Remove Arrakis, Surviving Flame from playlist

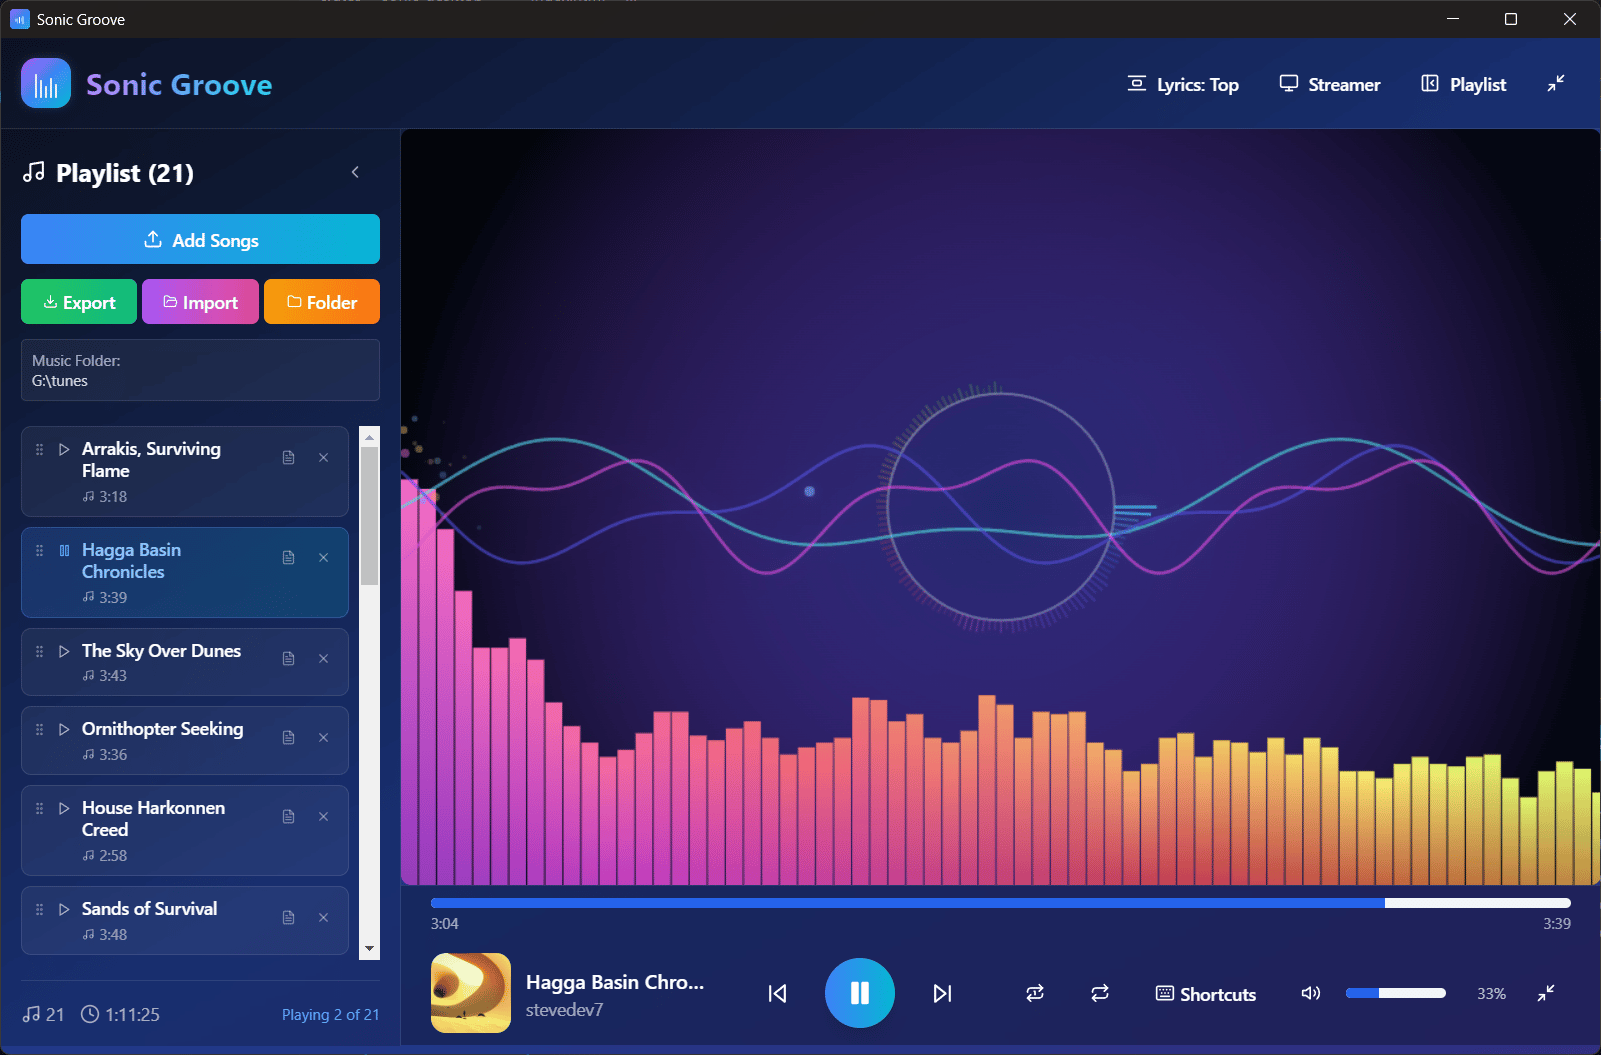323,457
